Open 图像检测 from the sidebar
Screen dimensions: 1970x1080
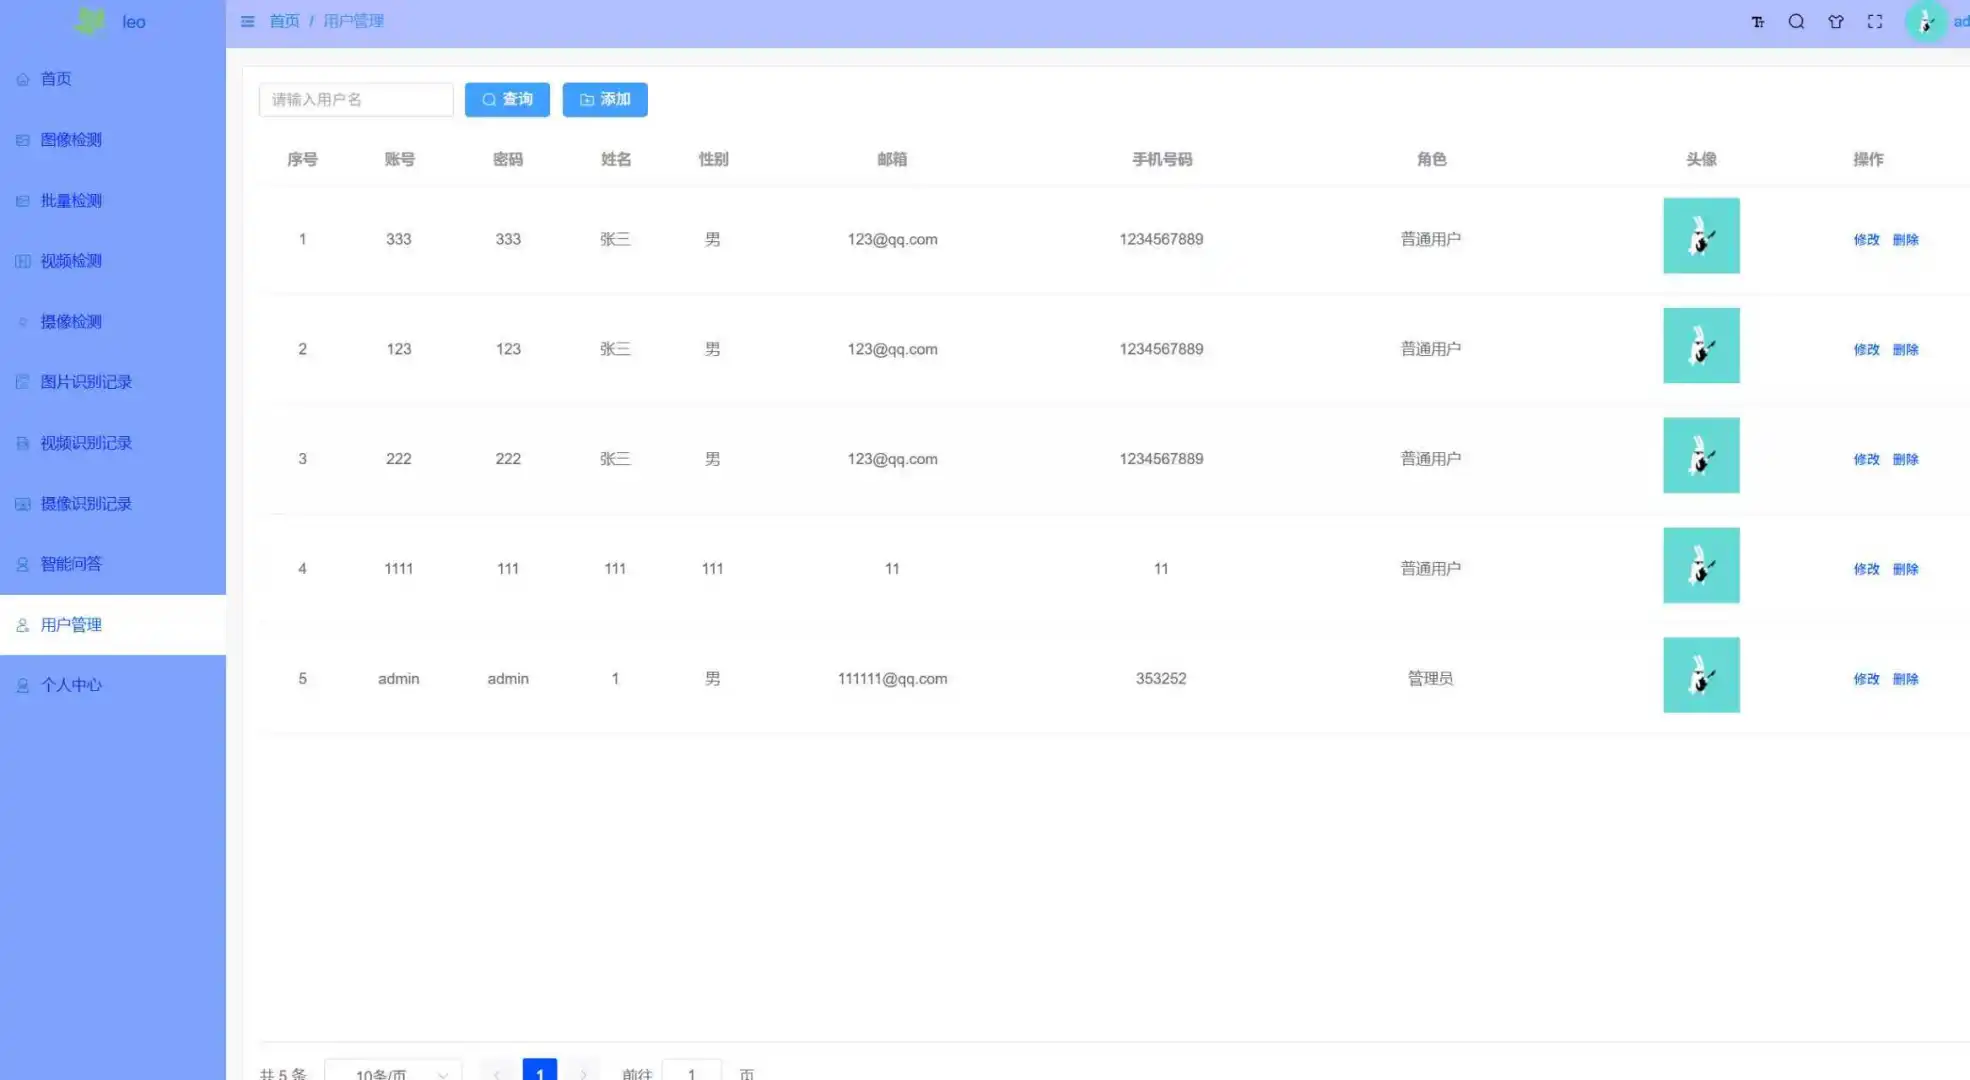70,139
